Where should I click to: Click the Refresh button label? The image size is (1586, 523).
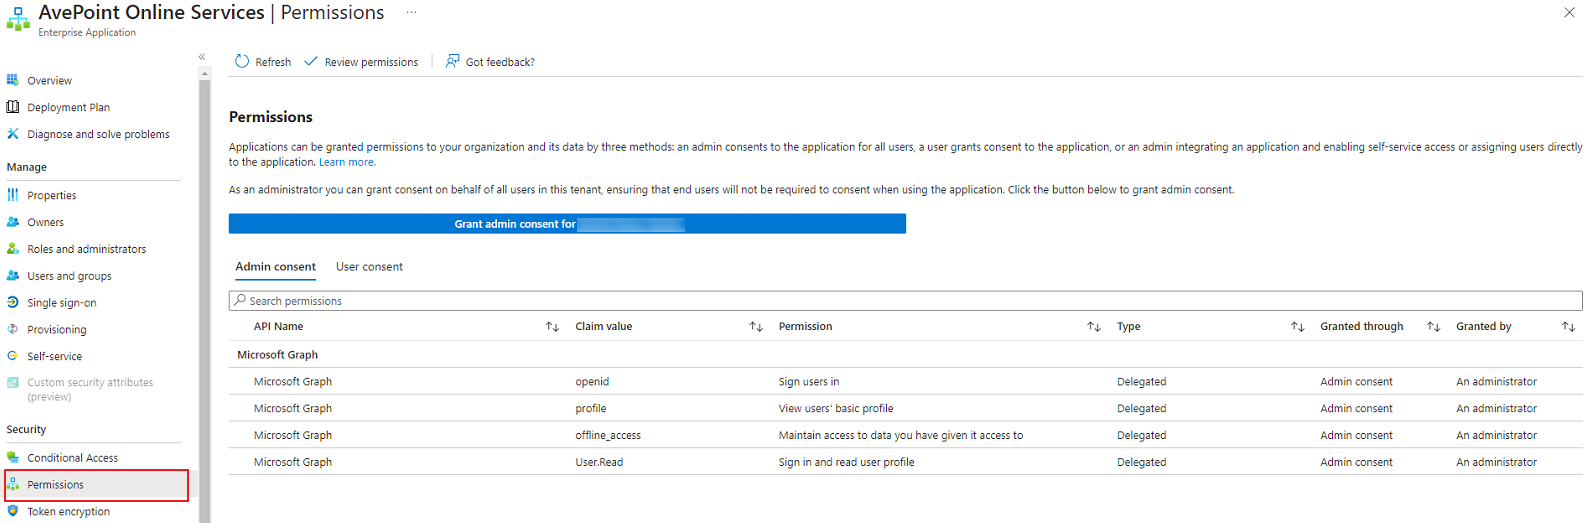pyautogui.click(x=273, y=62)
